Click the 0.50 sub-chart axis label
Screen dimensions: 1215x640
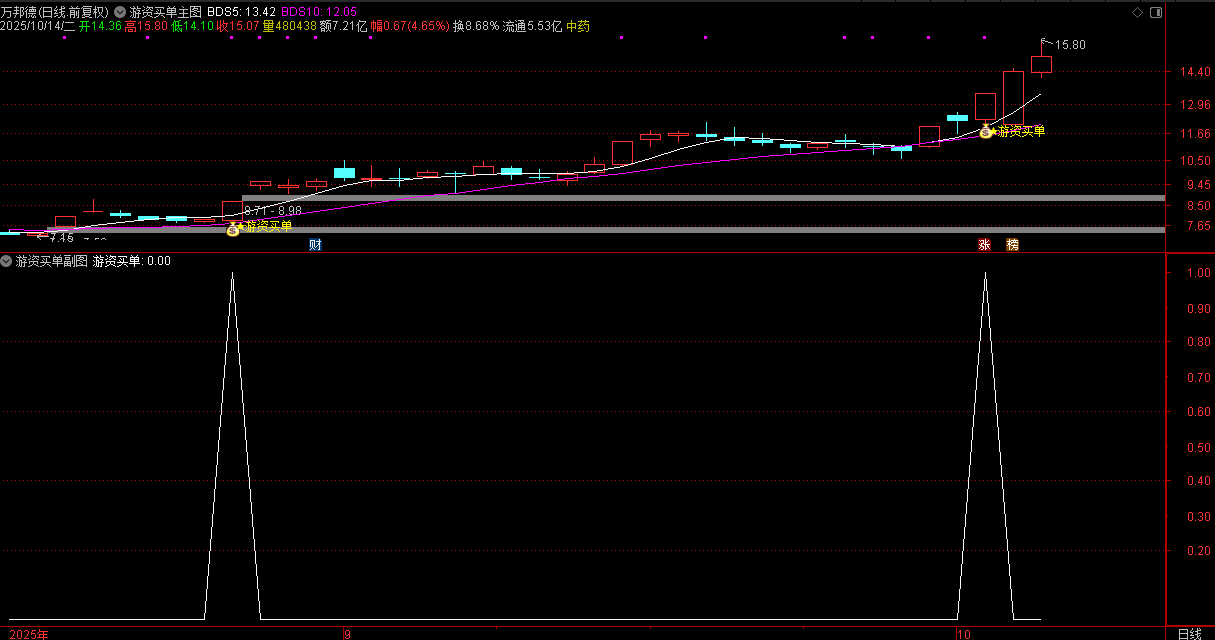(x=1197, y=447)
